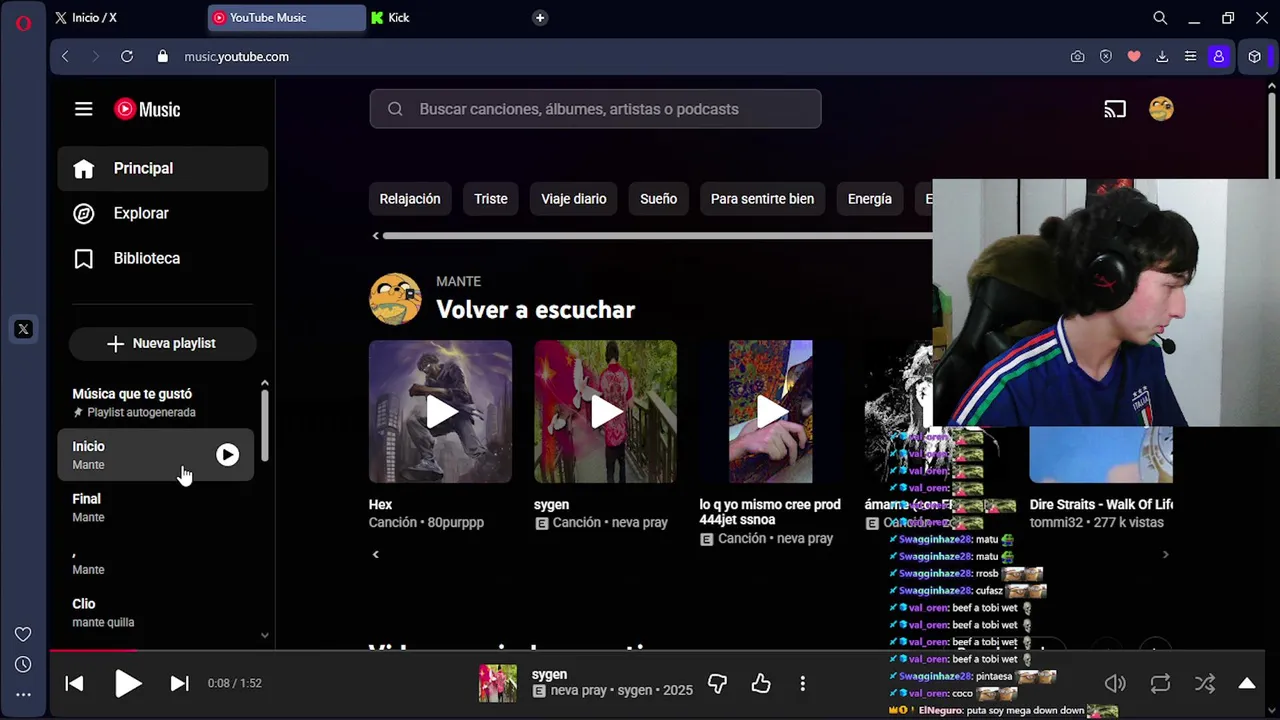Select the Viaje diario chip
This screenshot has height=720, width=1280.
(574, 199)
